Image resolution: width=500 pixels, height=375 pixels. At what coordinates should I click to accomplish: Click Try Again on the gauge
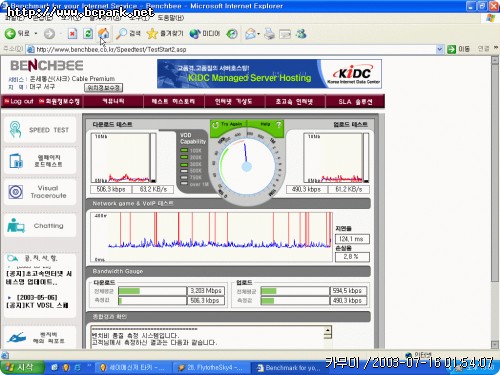229,124
